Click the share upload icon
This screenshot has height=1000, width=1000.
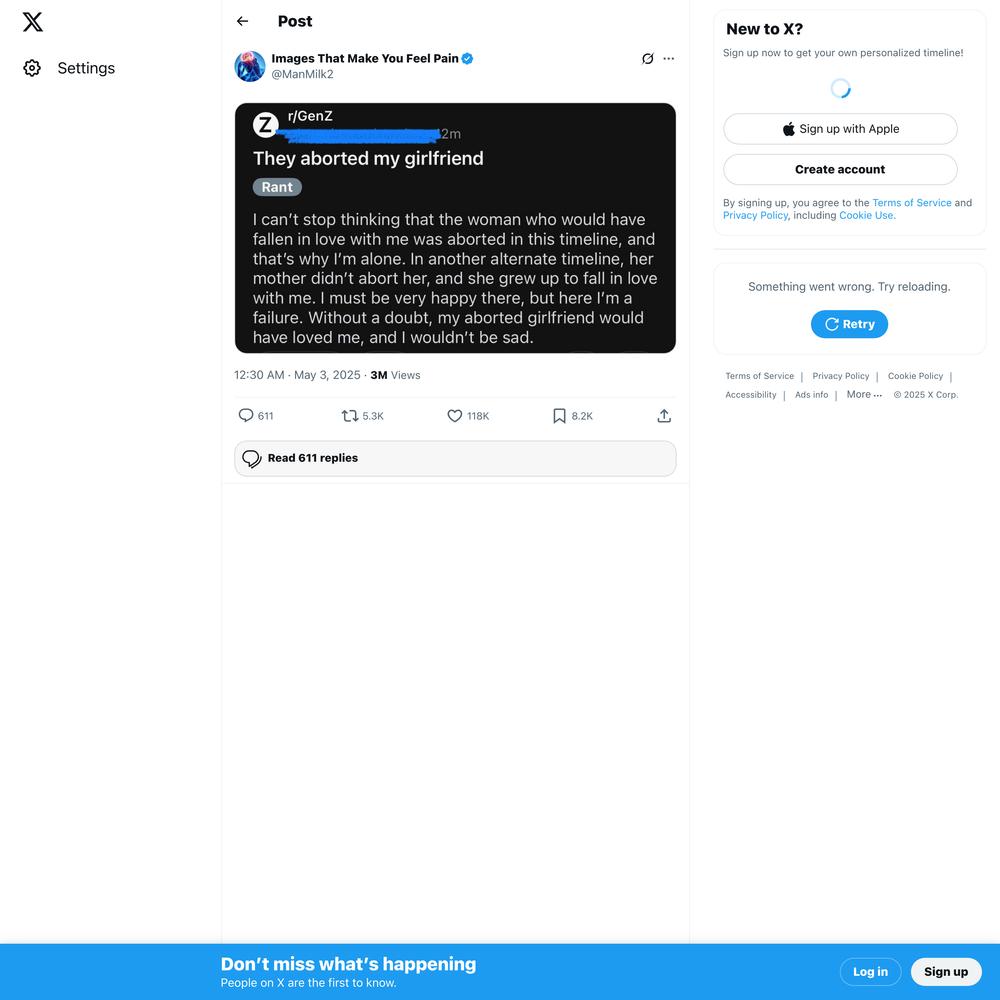(664, 416)
